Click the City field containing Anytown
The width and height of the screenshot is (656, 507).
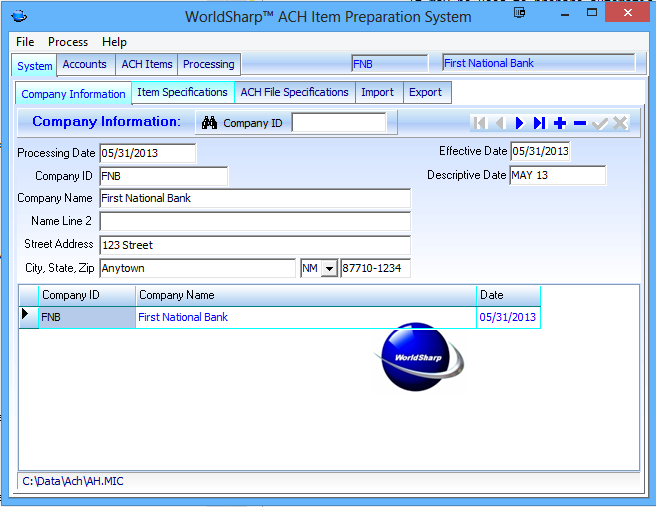[197, 268]
